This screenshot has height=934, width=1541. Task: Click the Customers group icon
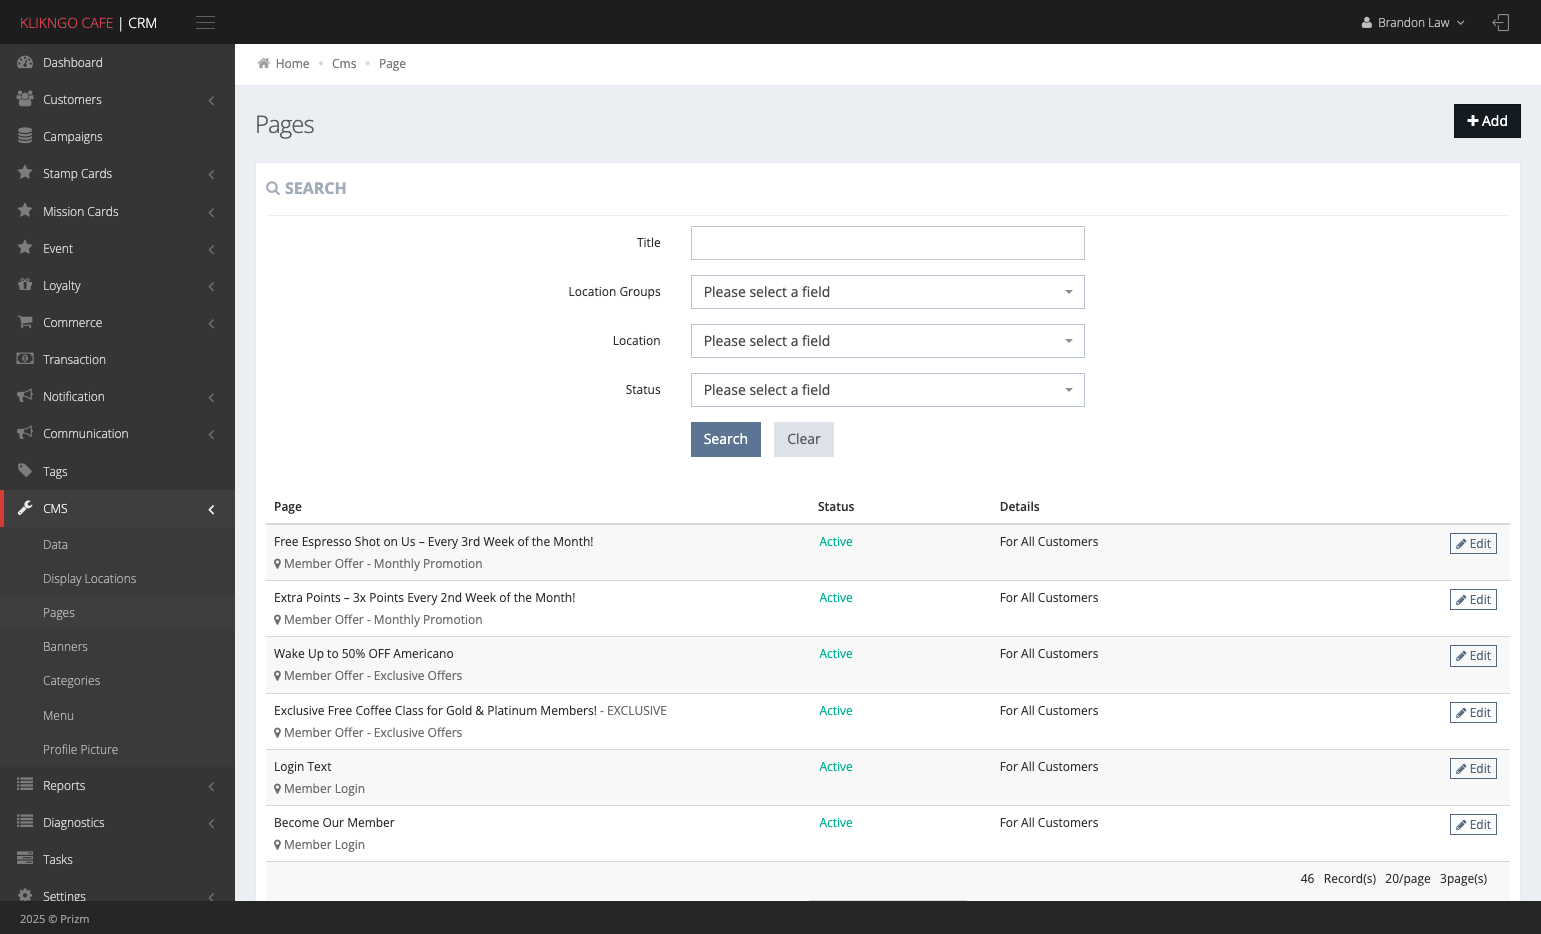point(25,99)
